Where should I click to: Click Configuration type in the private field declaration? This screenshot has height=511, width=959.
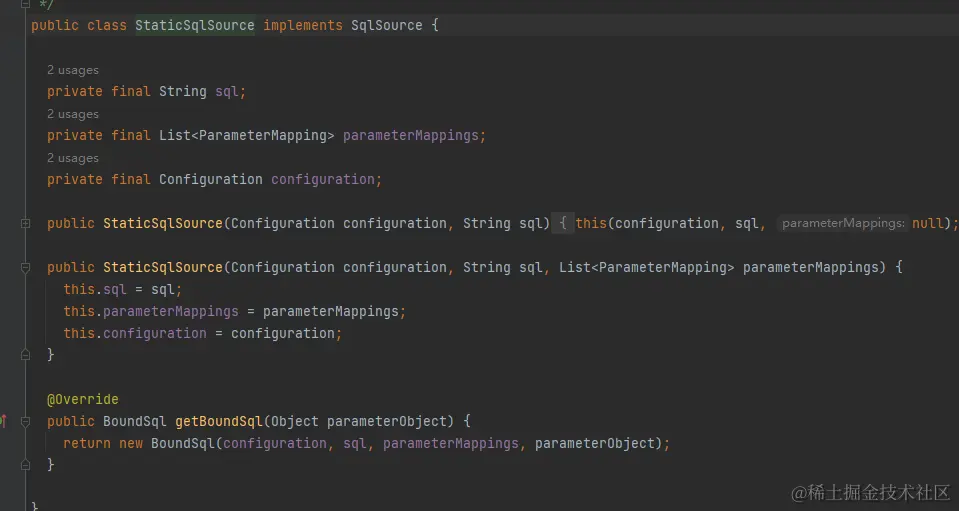click(x=210, y=180)
